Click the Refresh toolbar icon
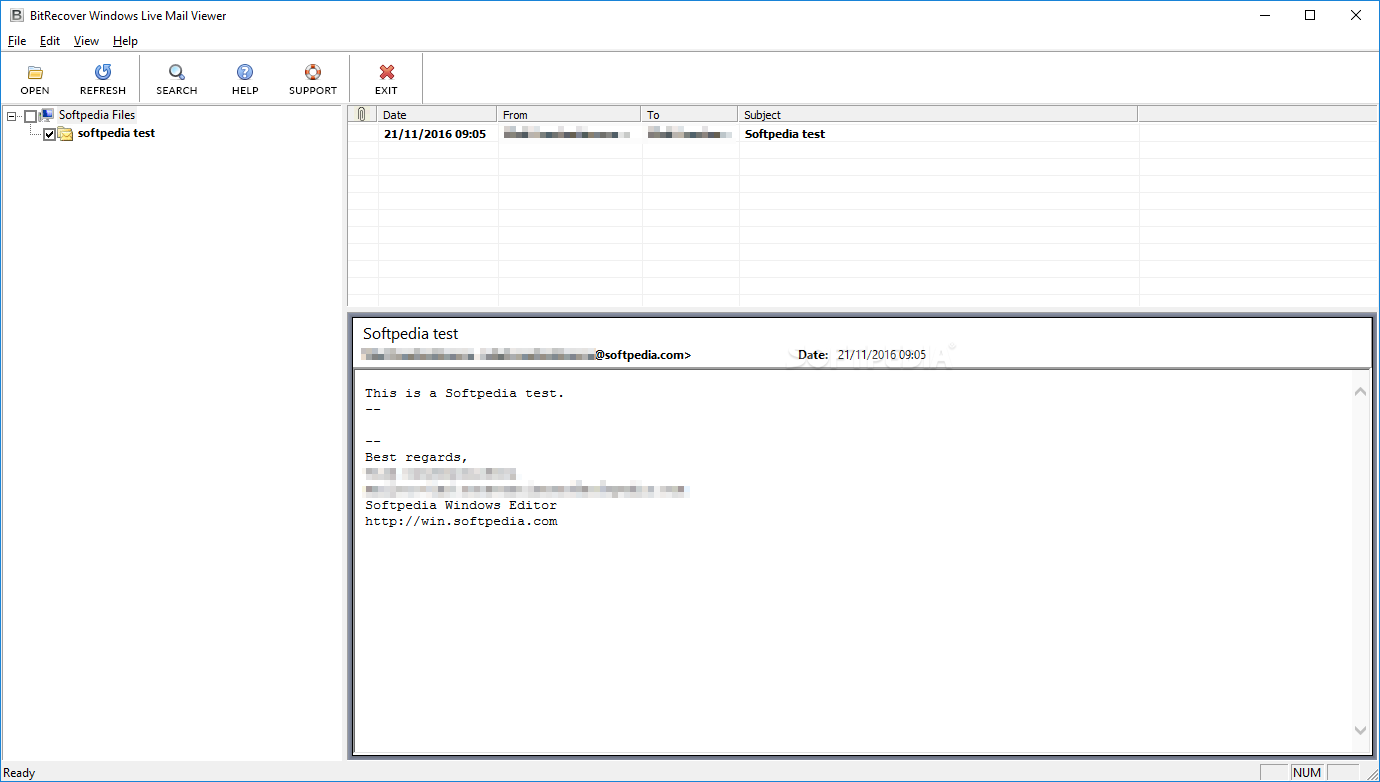This screenshot has height=782, width=1380. 103,72
